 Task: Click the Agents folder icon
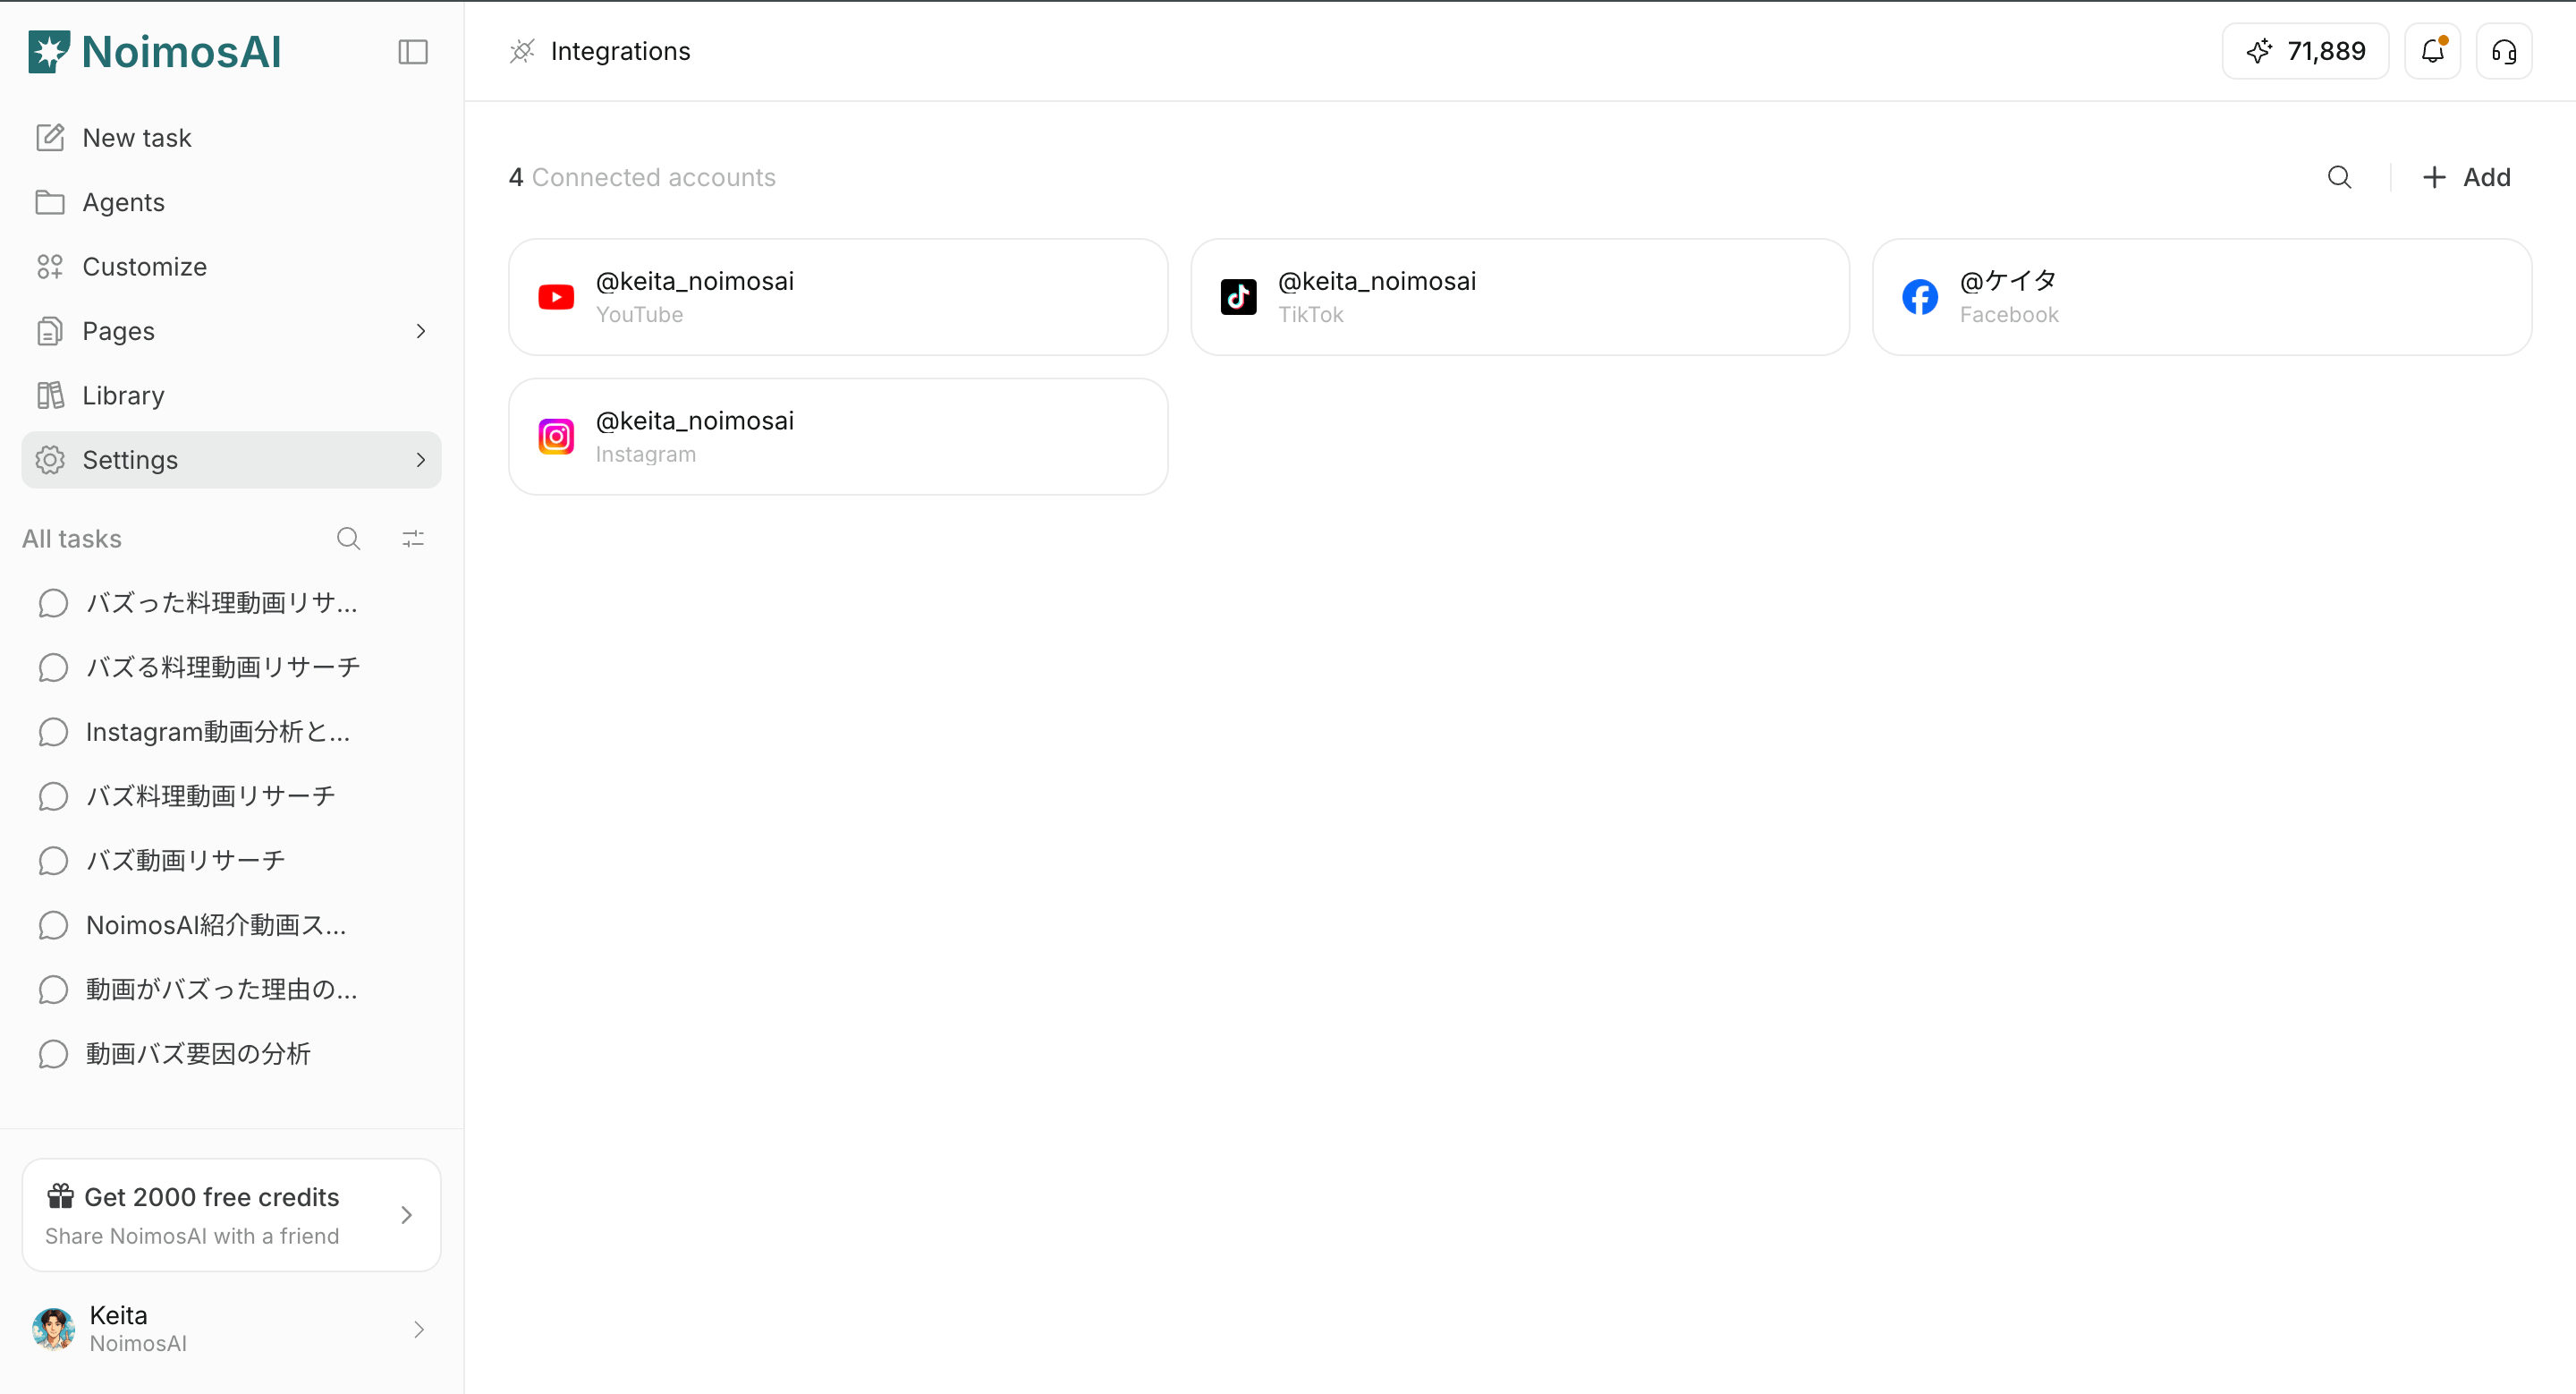[x=50, y=202]
